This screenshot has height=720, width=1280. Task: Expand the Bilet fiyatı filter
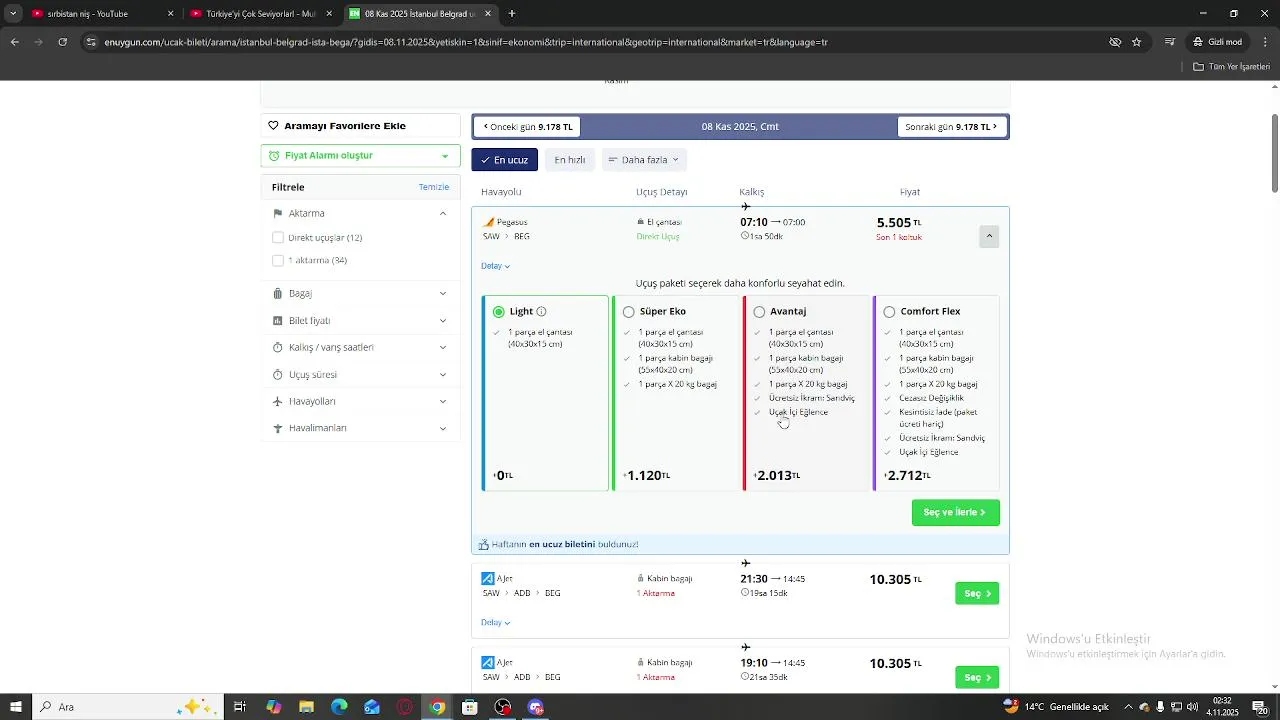(443, 321)
